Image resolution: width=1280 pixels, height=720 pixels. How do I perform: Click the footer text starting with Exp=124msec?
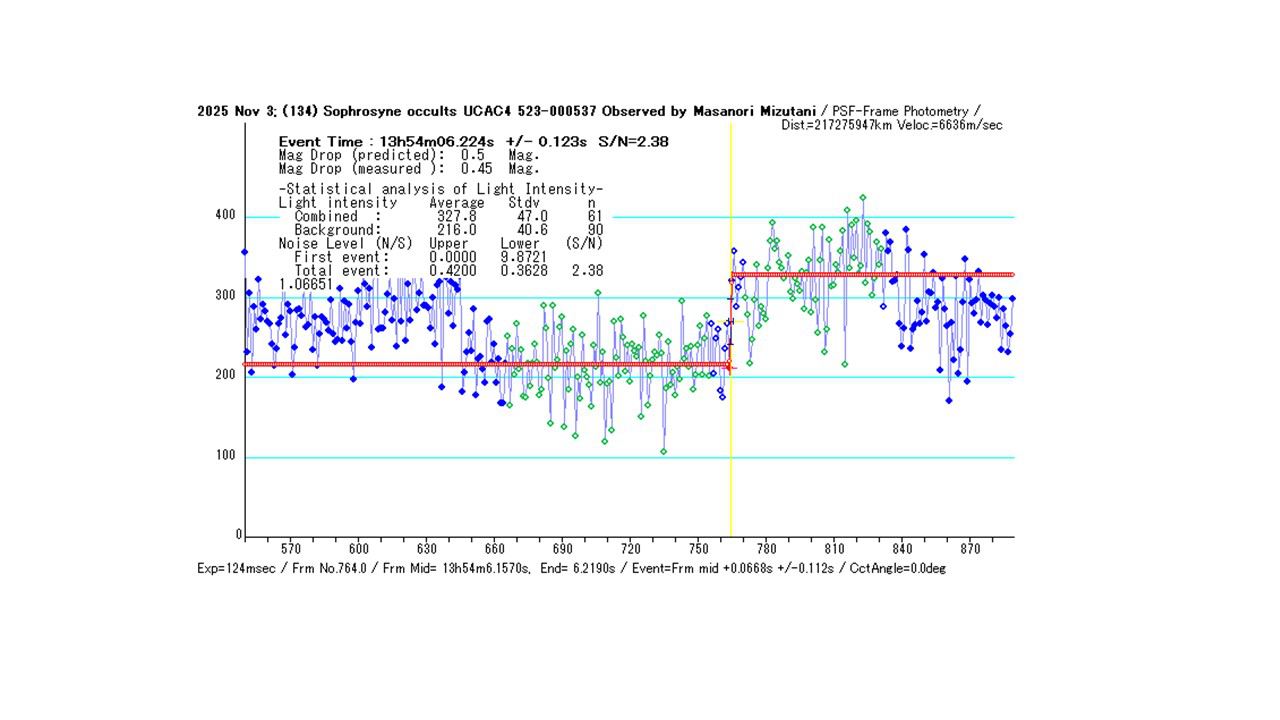[x=571, y=568]
